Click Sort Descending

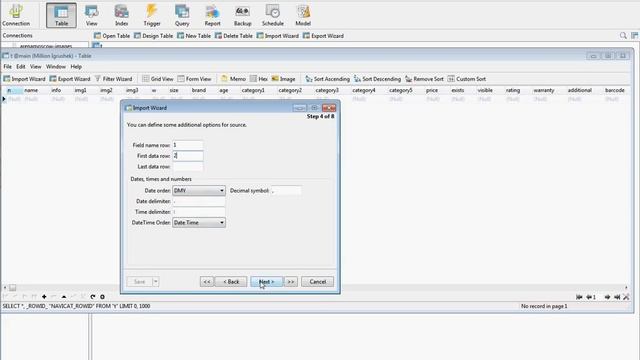point(378,79)
